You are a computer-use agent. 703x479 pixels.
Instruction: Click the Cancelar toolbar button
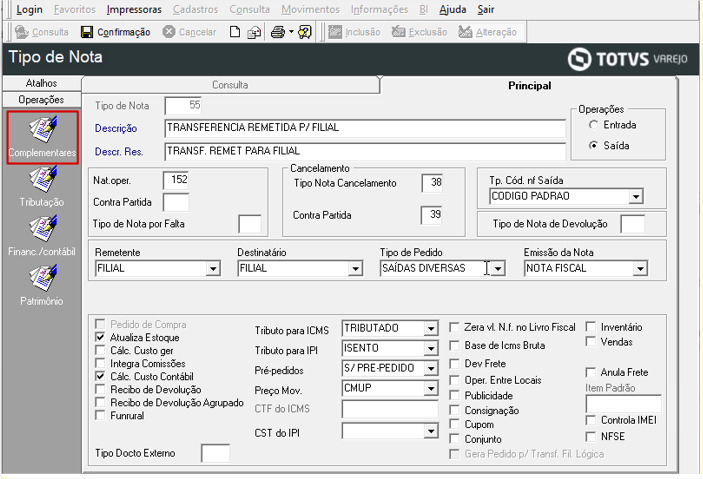pyautogui.click(x=189, y=32)
